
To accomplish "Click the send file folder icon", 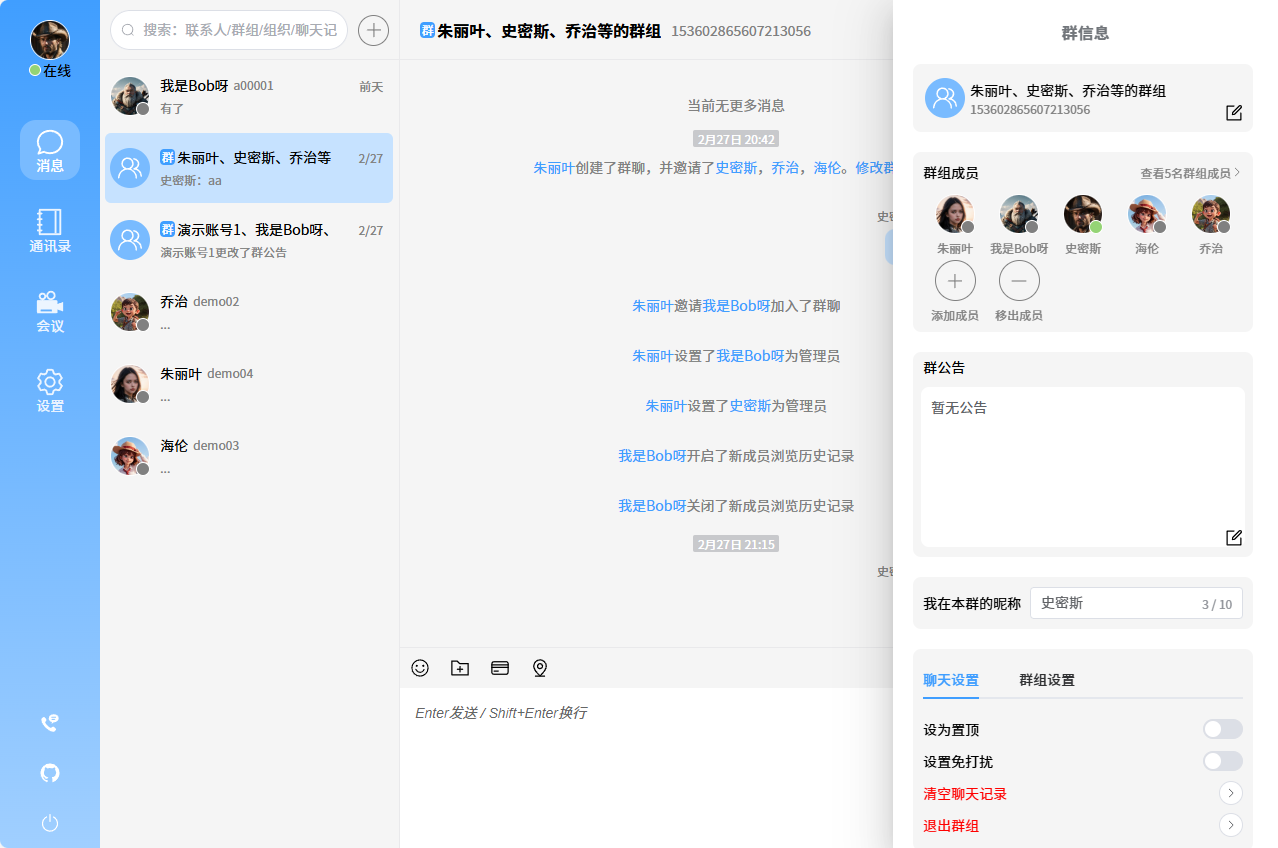I will [x=460, y=668].
